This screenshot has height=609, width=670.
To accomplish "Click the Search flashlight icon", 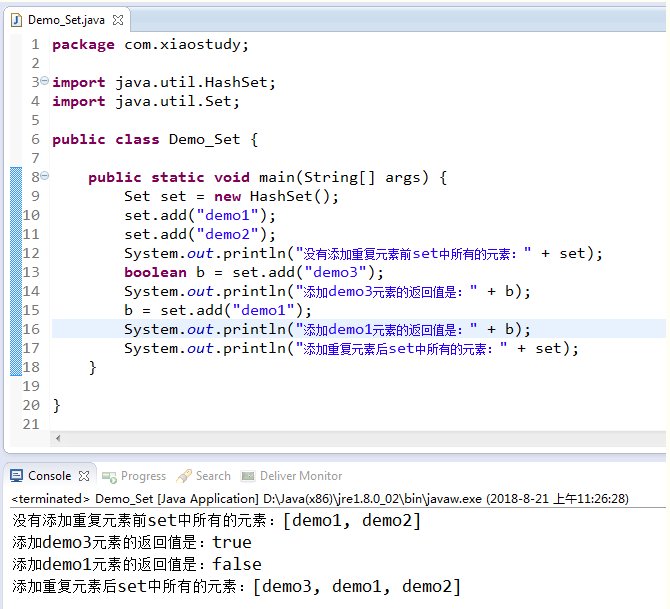I will (x=184, y=476).
